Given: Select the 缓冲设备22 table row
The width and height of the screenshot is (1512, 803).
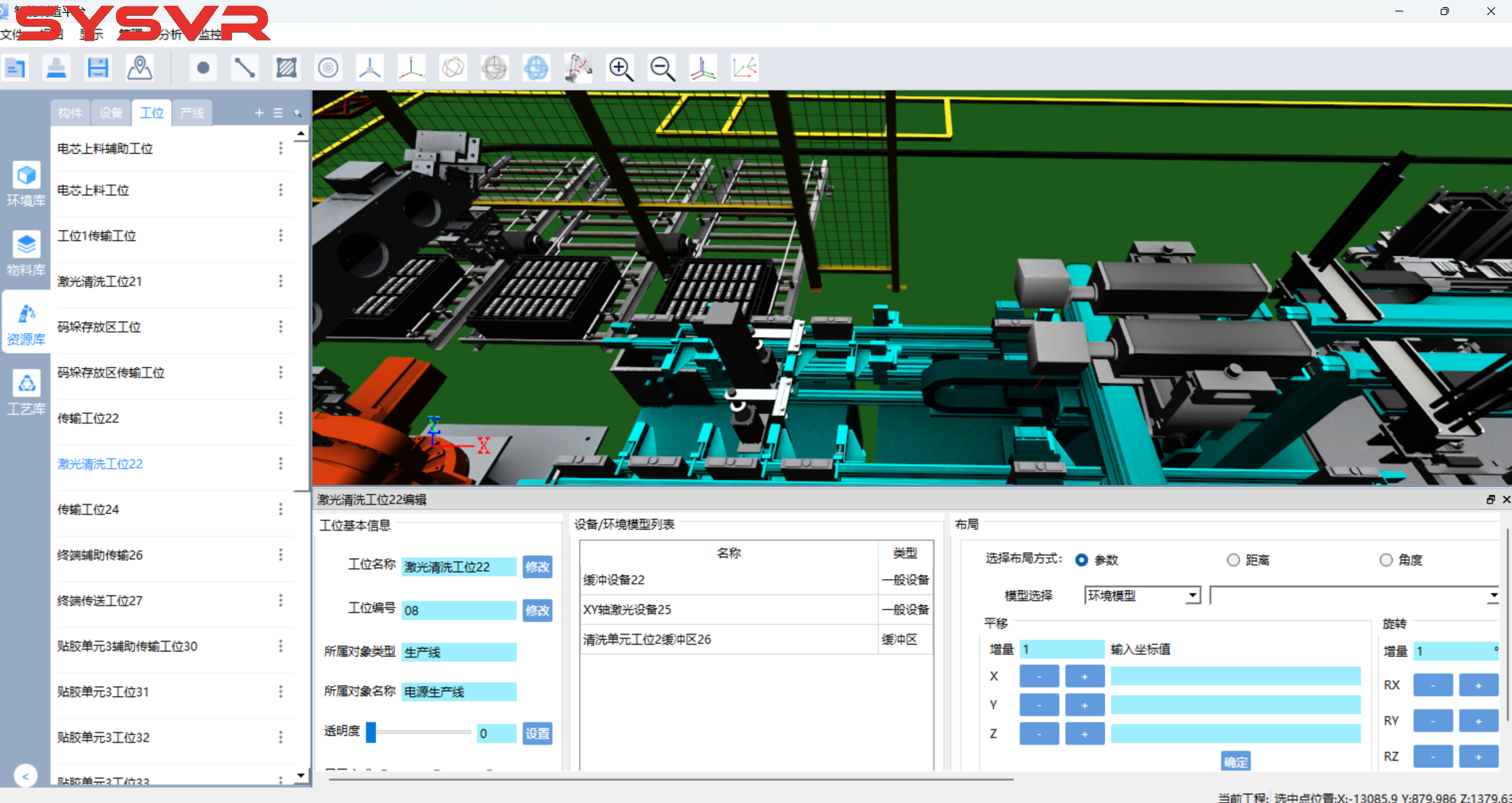Looking at the screenshot, I should click(x=756, y=579).
